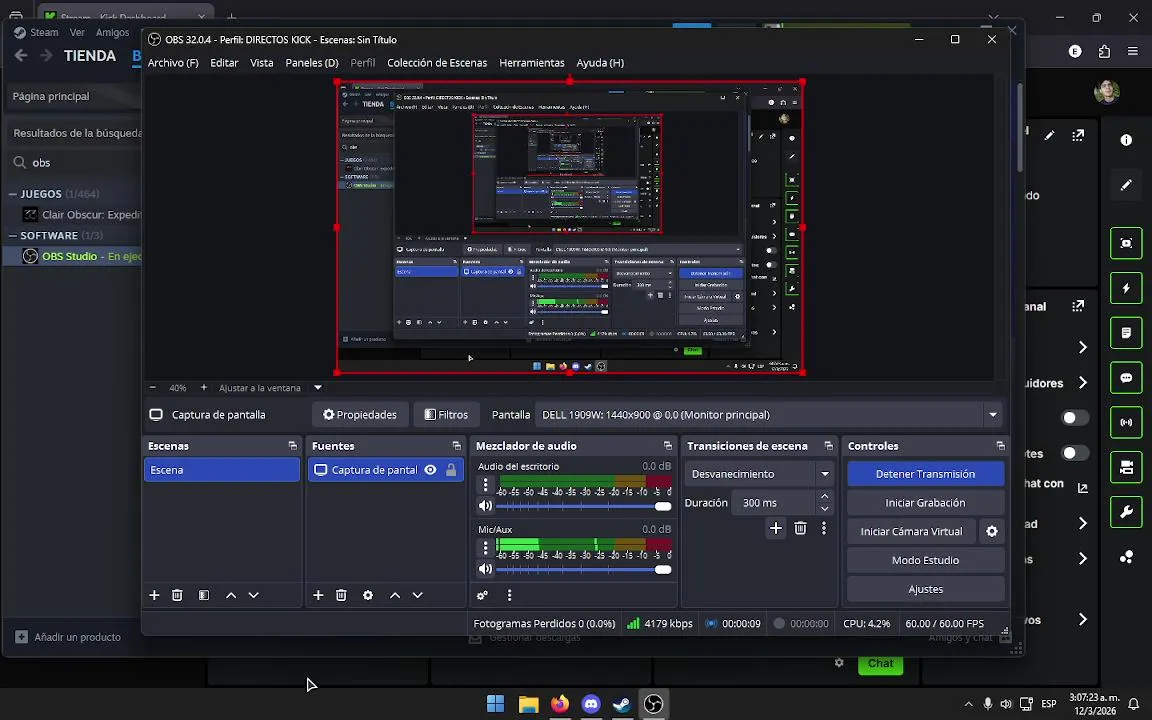The width and height of the screenshot is (1152, 720).
Task: Remove selected source with trash icon
Action: pyautogui.click(x=341, y=595)
